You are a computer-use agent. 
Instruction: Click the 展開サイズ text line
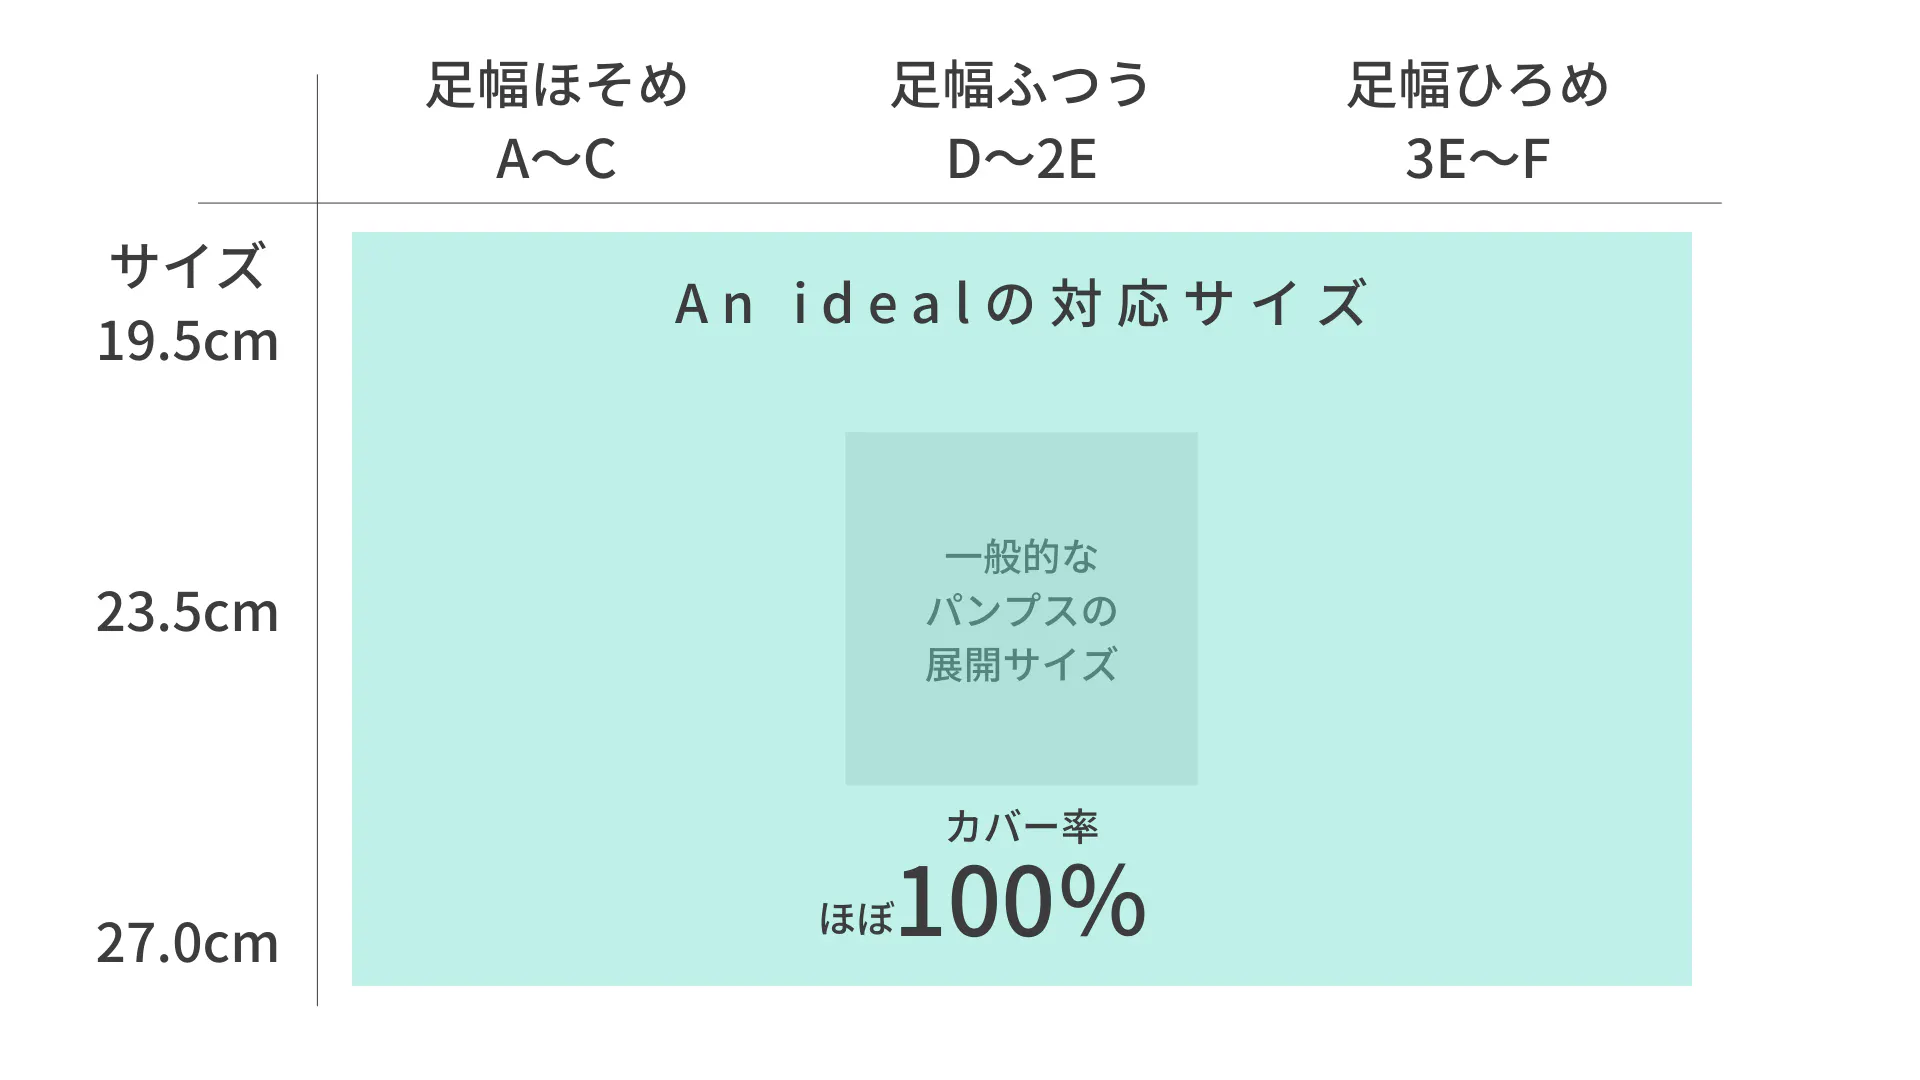(x=1021, y=665)
